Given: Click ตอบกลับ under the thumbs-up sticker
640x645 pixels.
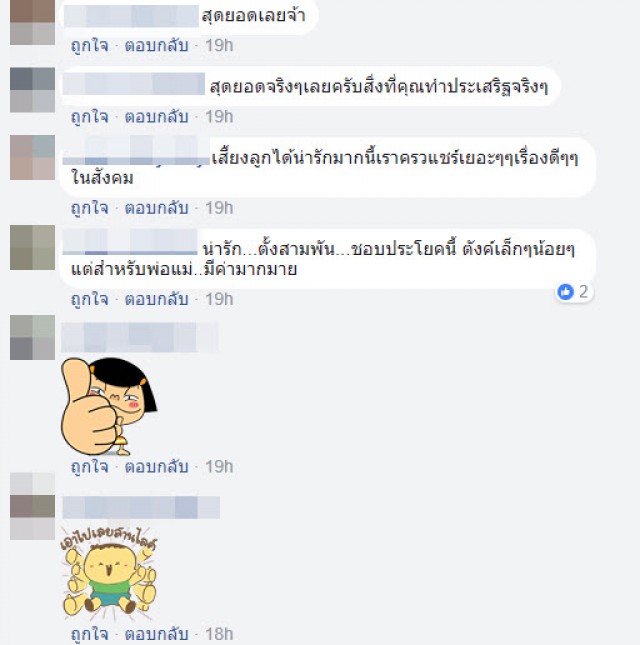Looking at the screenshot, I should (157, 467).
